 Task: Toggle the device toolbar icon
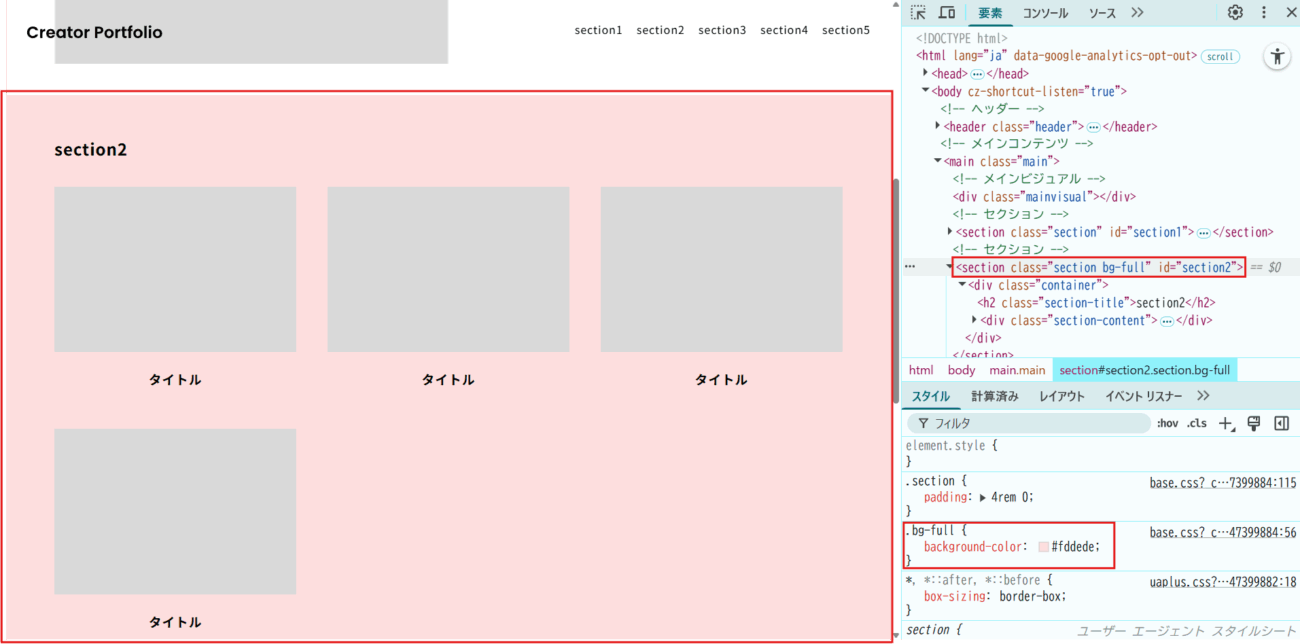946,13
